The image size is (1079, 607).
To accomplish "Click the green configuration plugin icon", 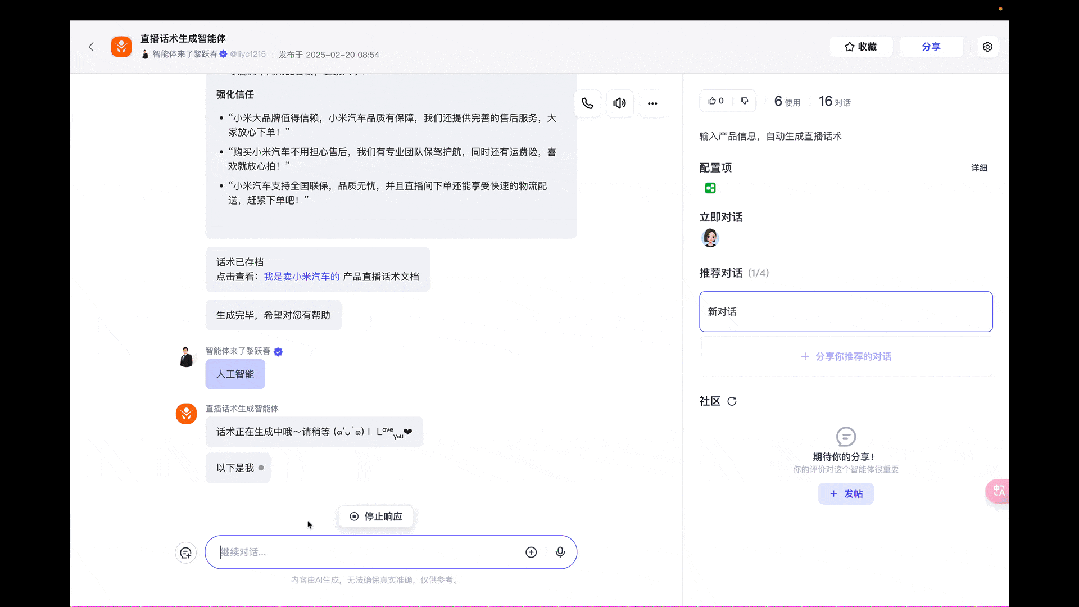I will 710,188.
